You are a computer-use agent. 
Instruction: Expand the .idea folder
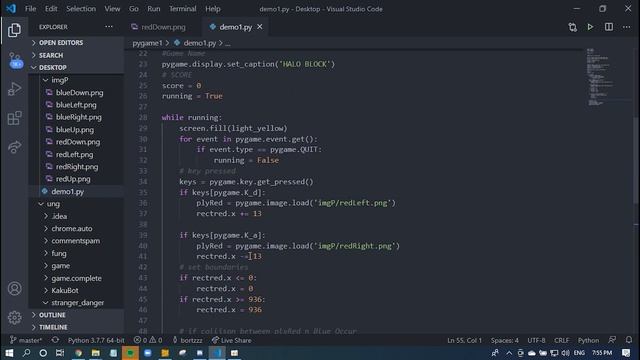click(x=77, y=216)
